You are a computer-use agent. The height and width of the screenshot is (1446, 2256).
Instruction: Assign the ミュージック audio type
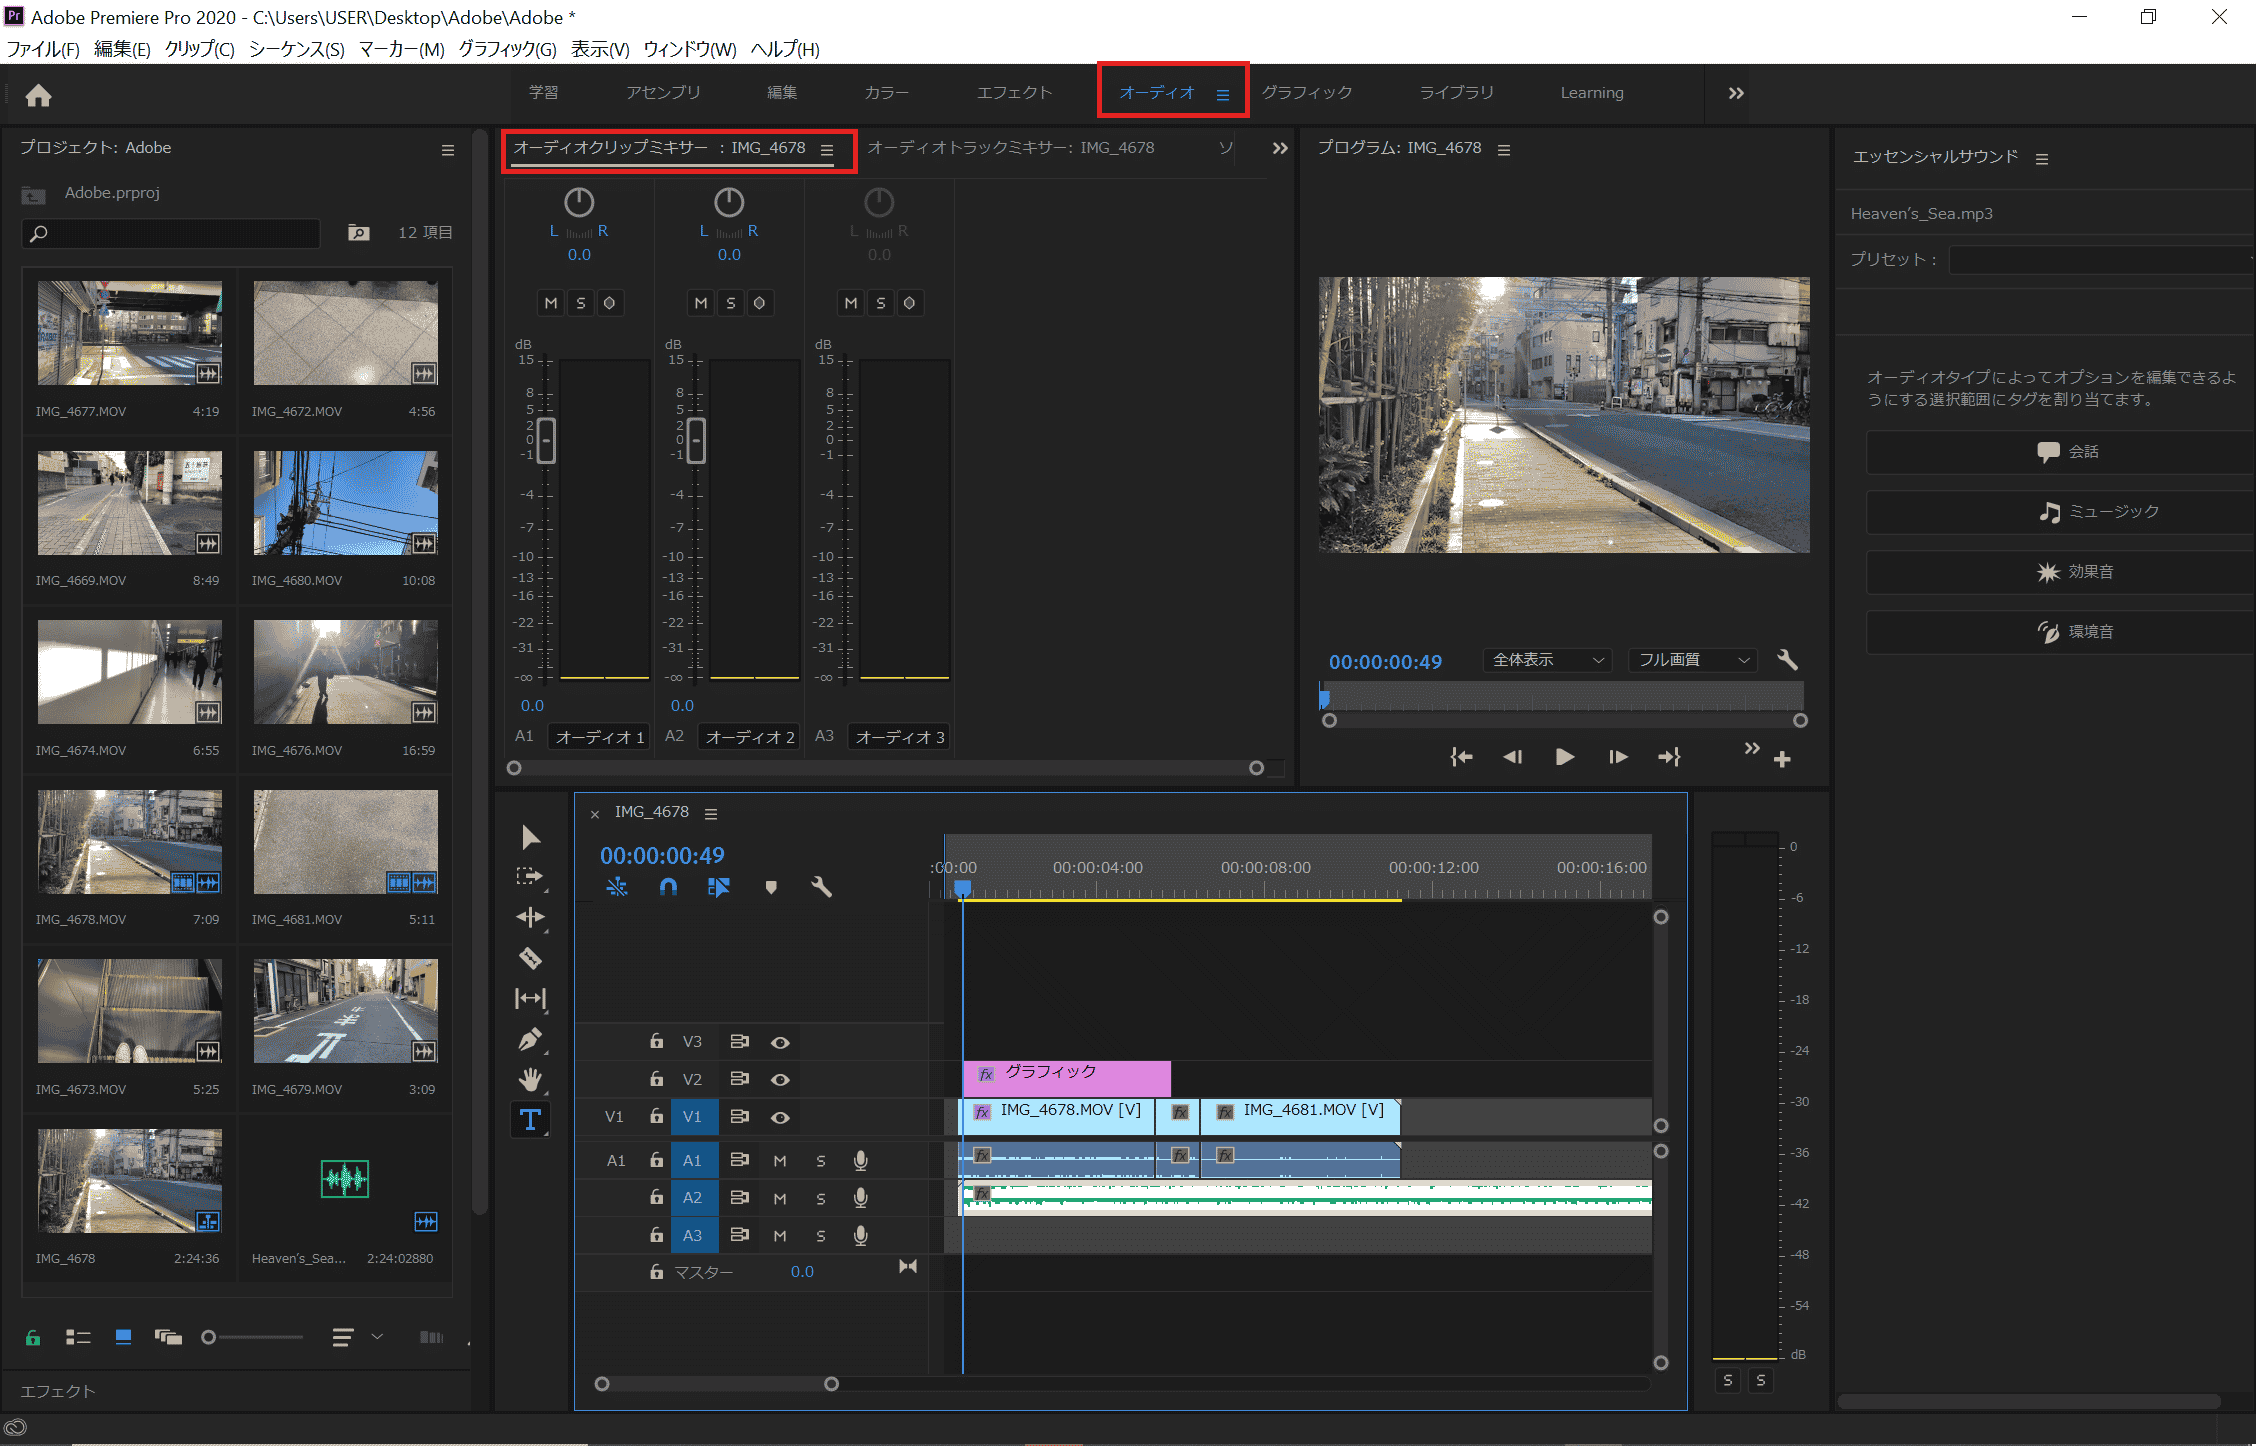click(x=2060, y=512)
